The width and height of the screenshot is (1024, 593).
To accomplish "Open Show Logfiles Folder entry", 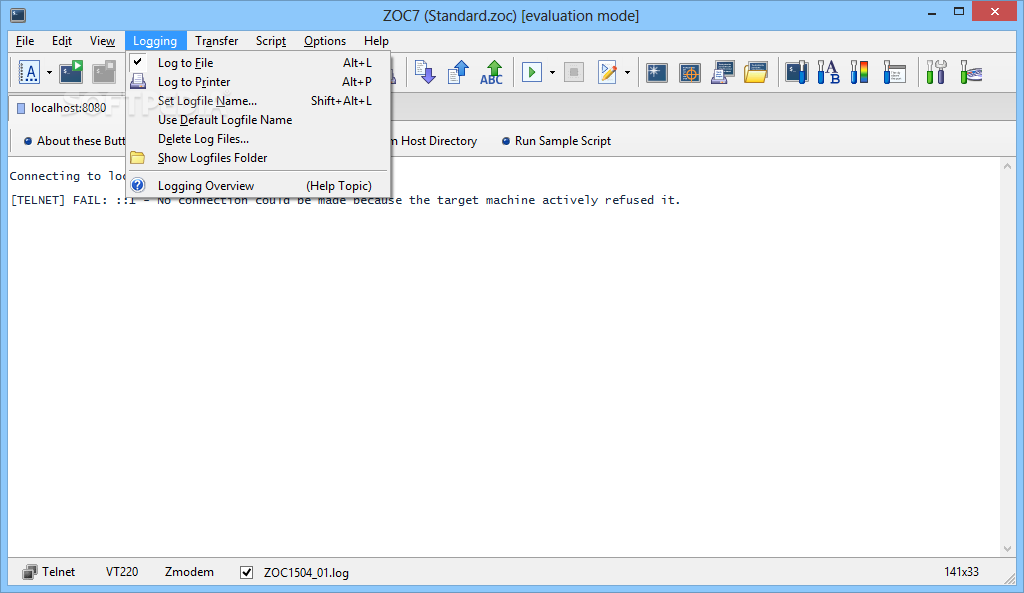I will point(259,157).
